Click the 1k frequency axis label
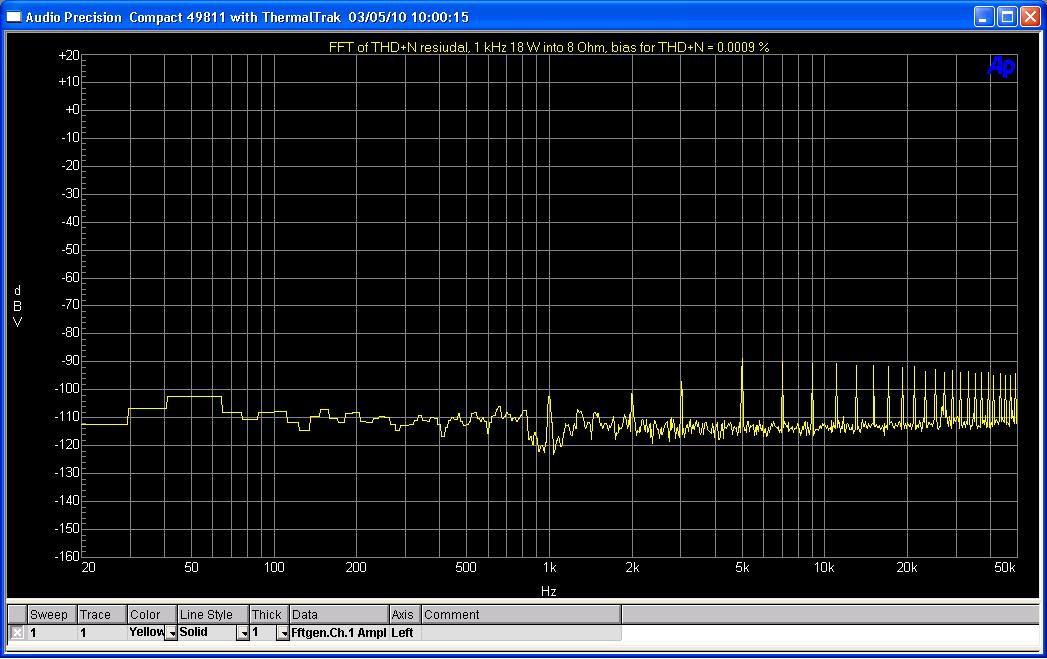 click(549, 568)
